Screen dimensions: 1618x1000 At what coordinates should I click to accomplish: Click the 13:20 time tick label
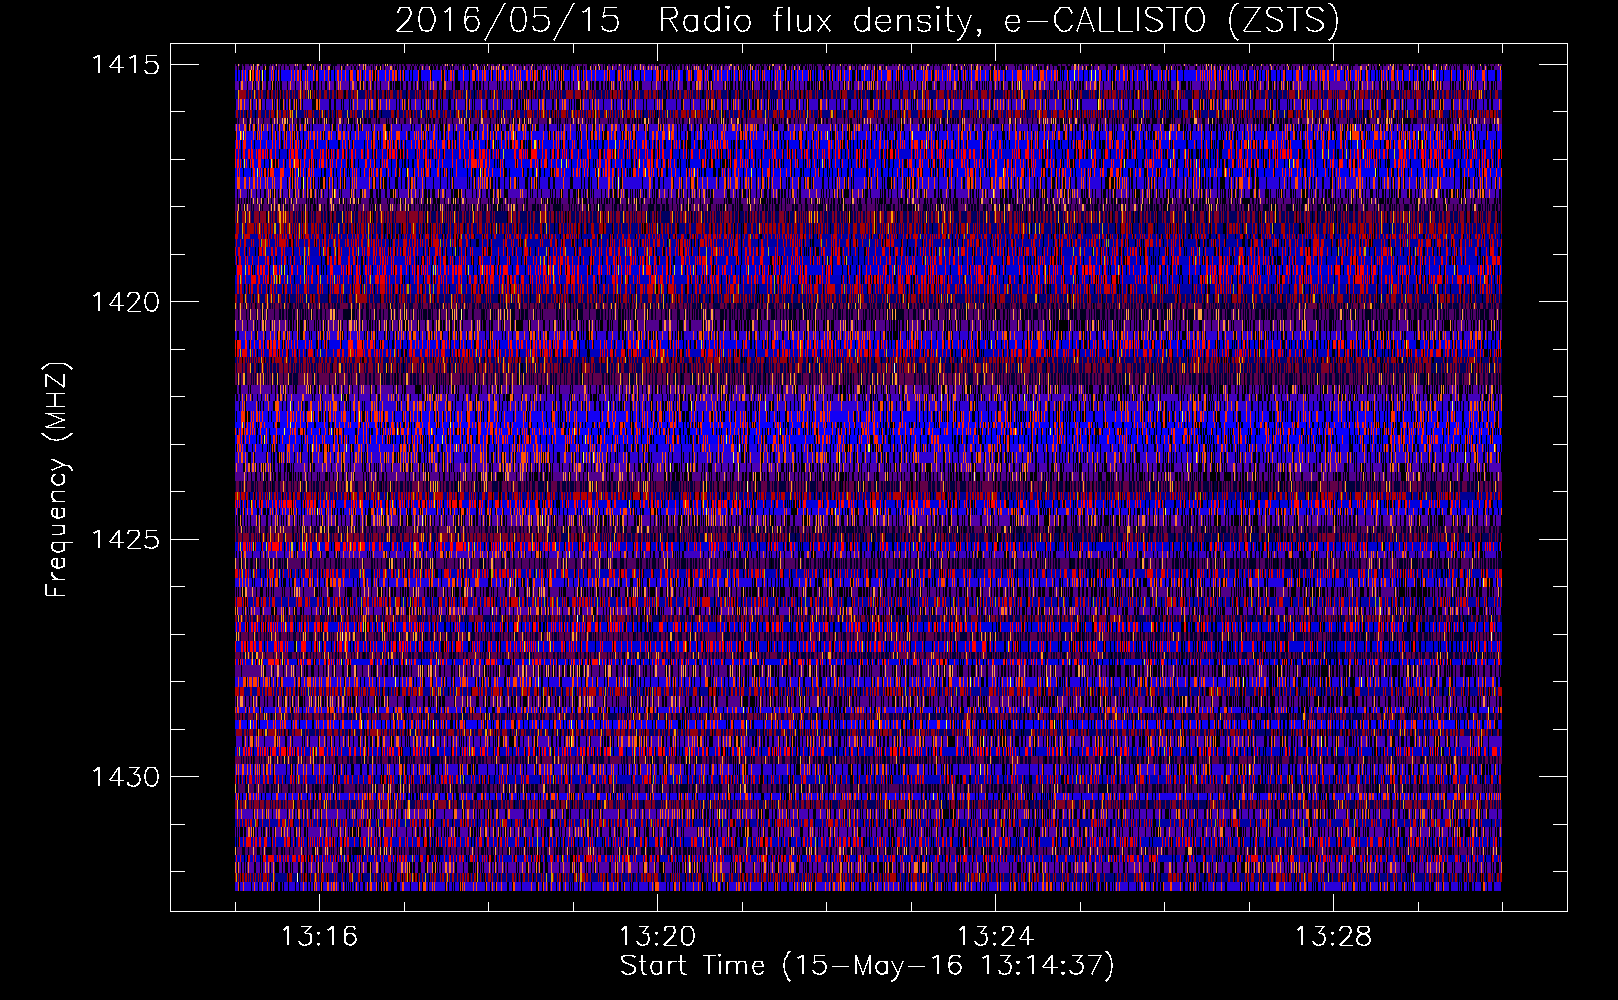[657, 937]
